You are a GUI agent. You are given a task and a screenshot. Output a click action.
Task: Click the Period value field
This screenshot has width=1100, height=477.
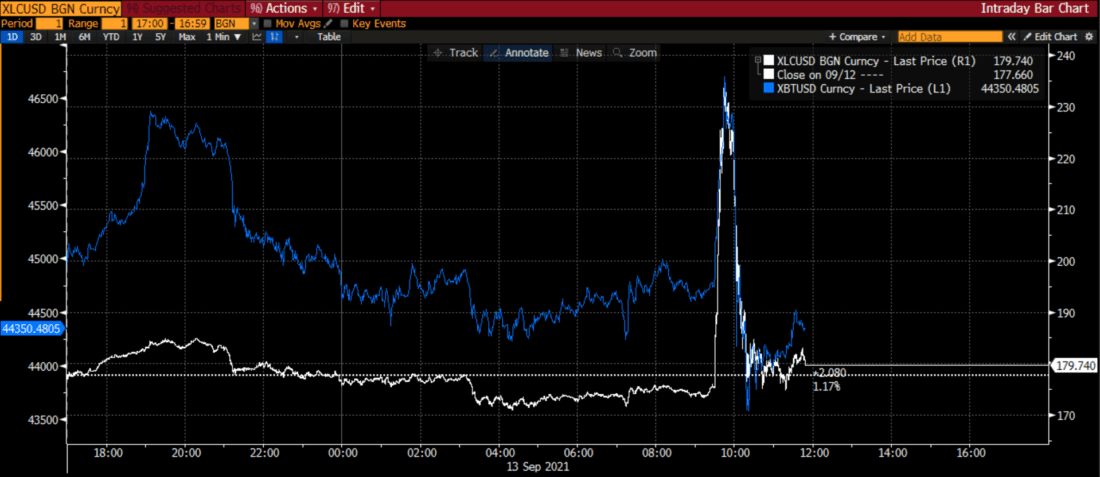click(48, 24)
